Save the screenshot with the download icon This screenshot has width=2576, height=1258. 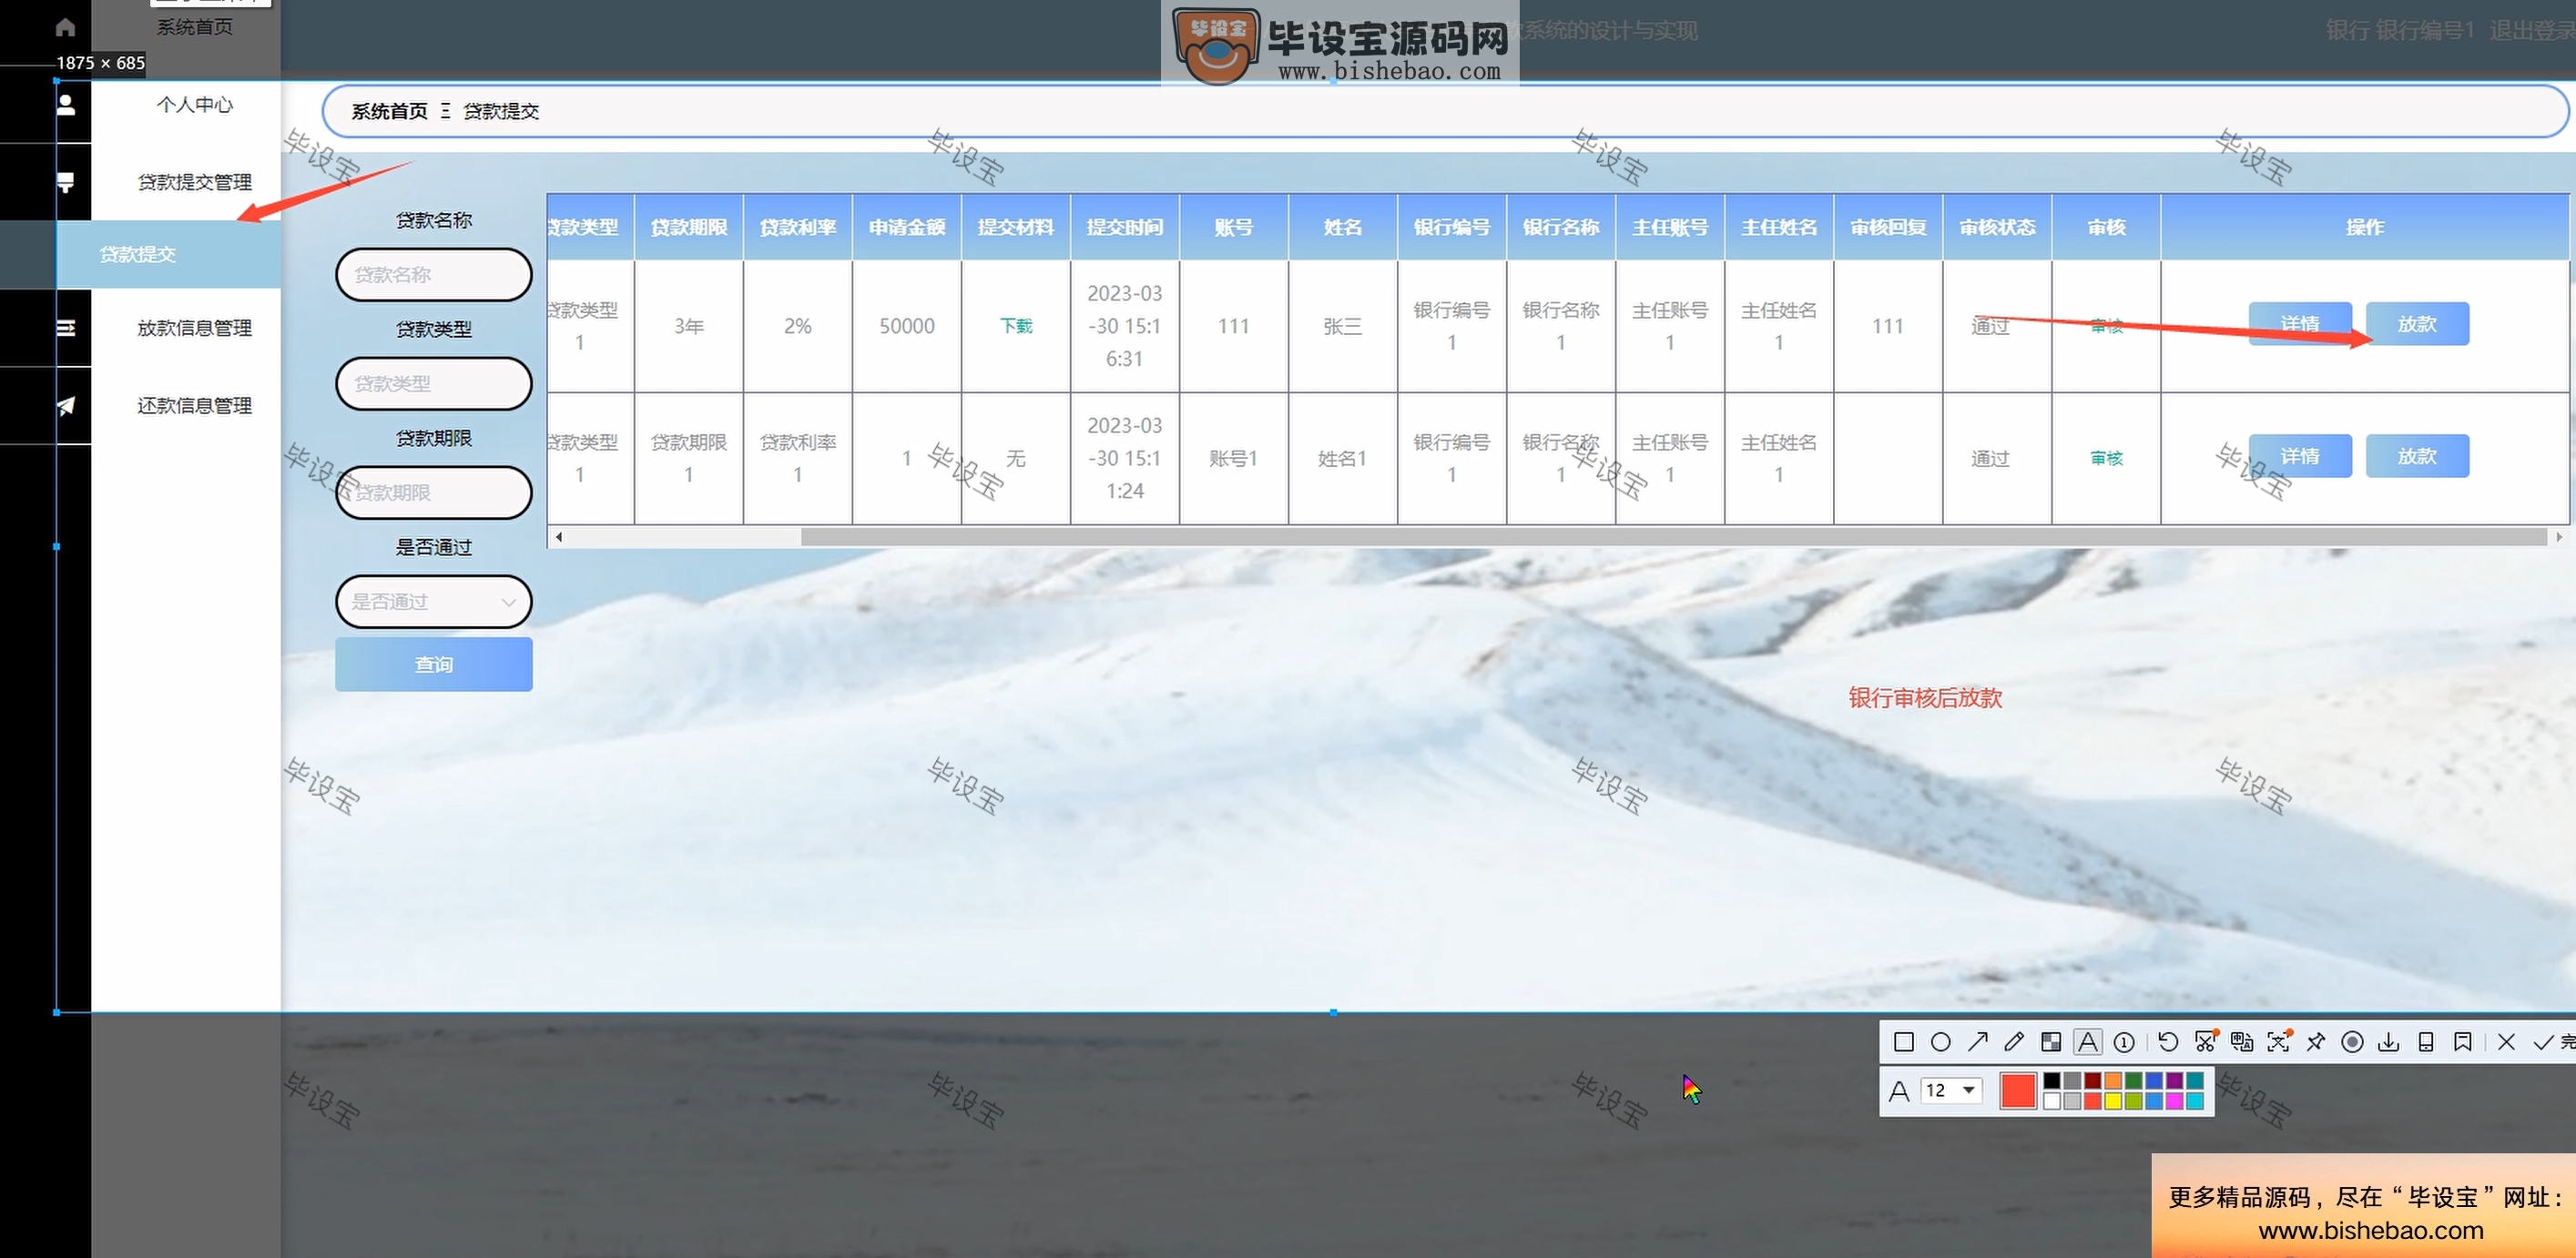point(2389,1042)
